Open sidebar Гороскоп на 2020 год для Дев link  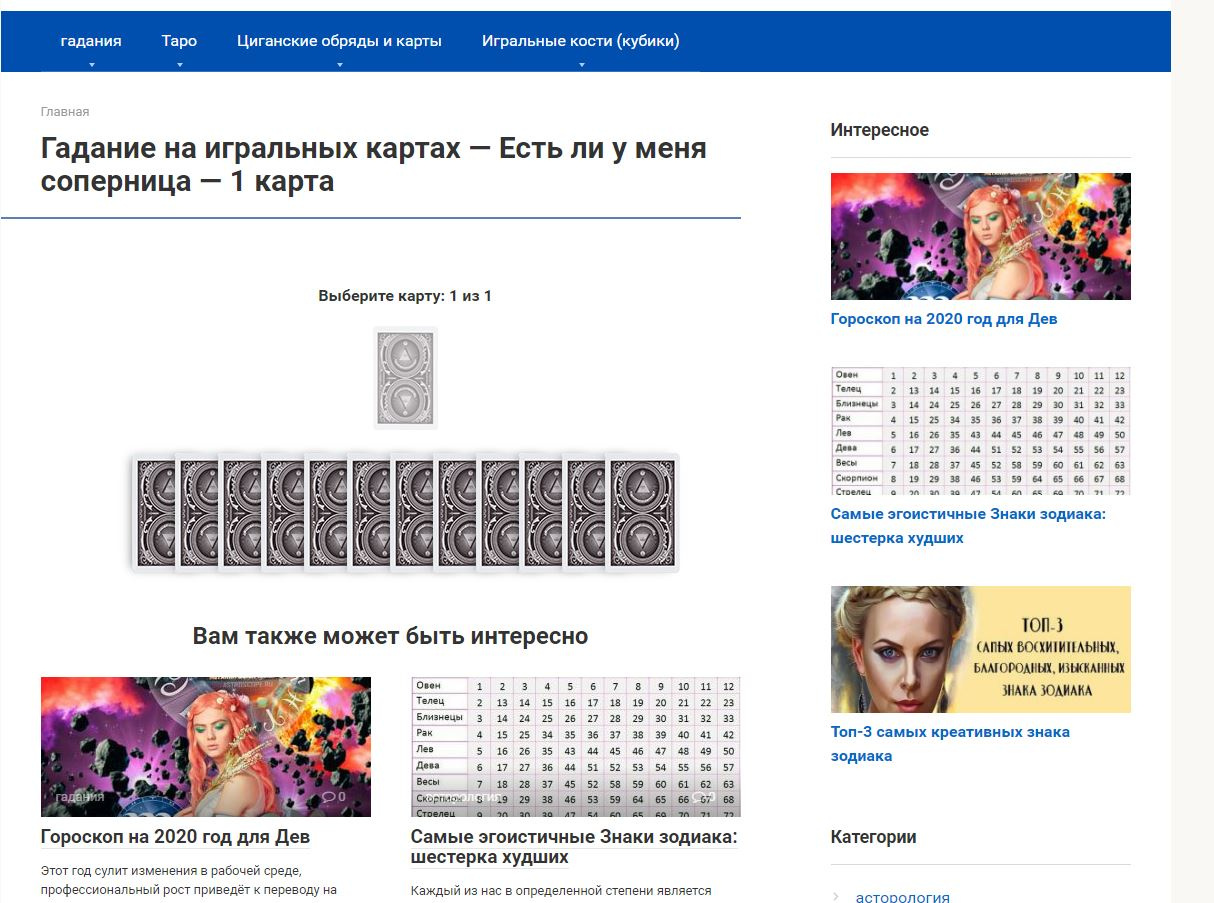coord(943,319)
